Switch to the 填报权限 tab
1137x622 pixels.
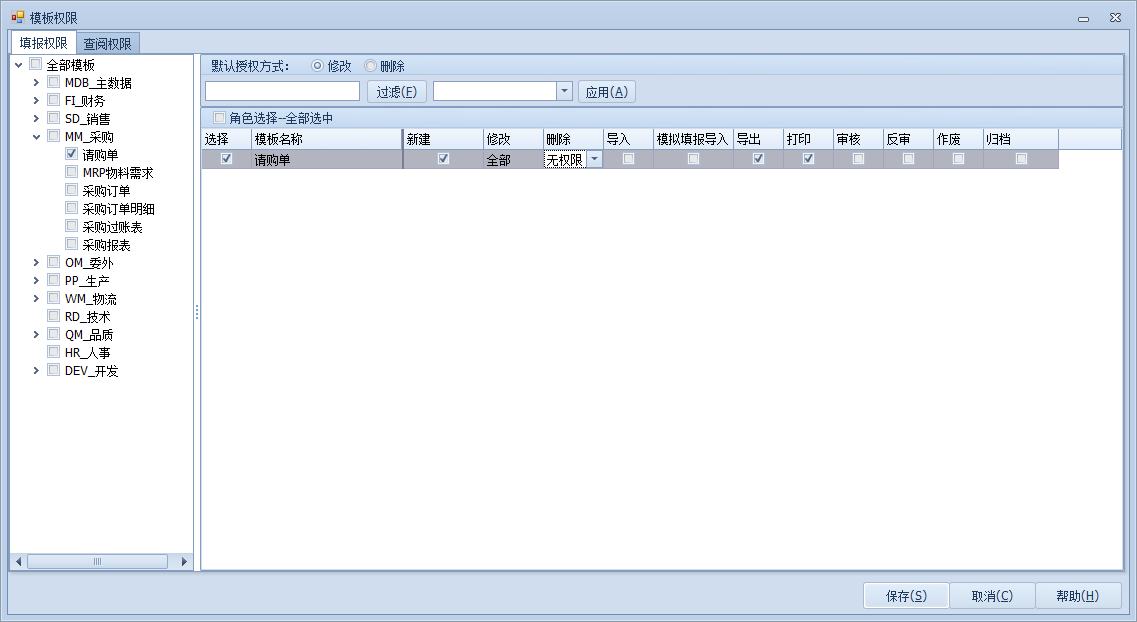(x=44, y=43)
